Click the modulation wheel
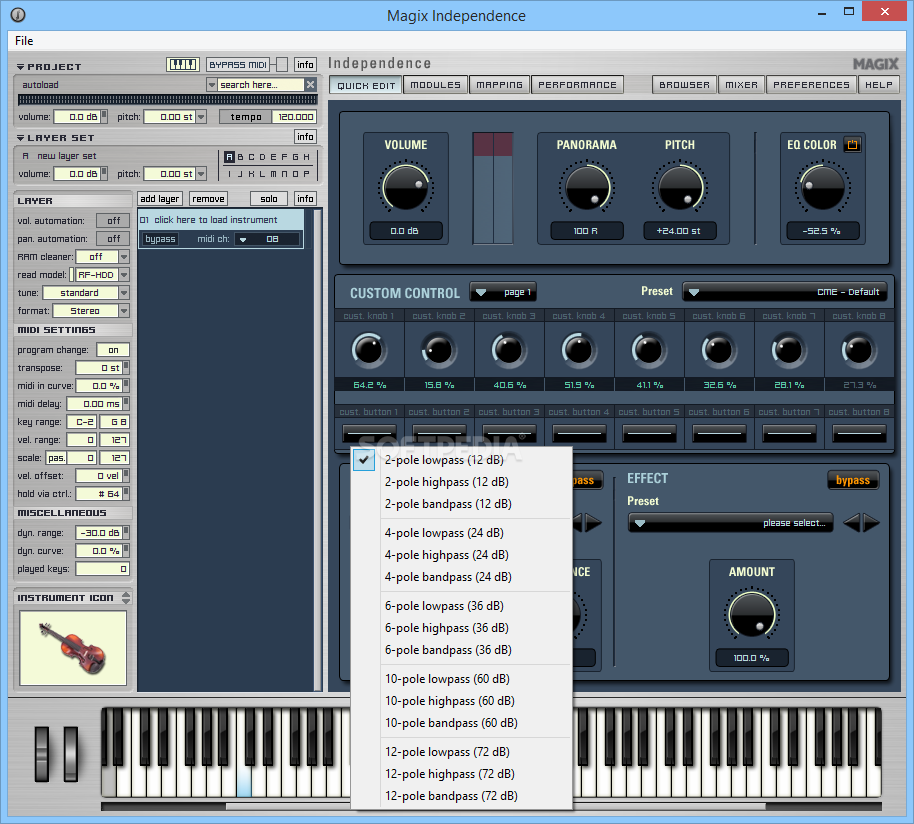This screenshot has width=914, height=824. (x=71, y=753)
